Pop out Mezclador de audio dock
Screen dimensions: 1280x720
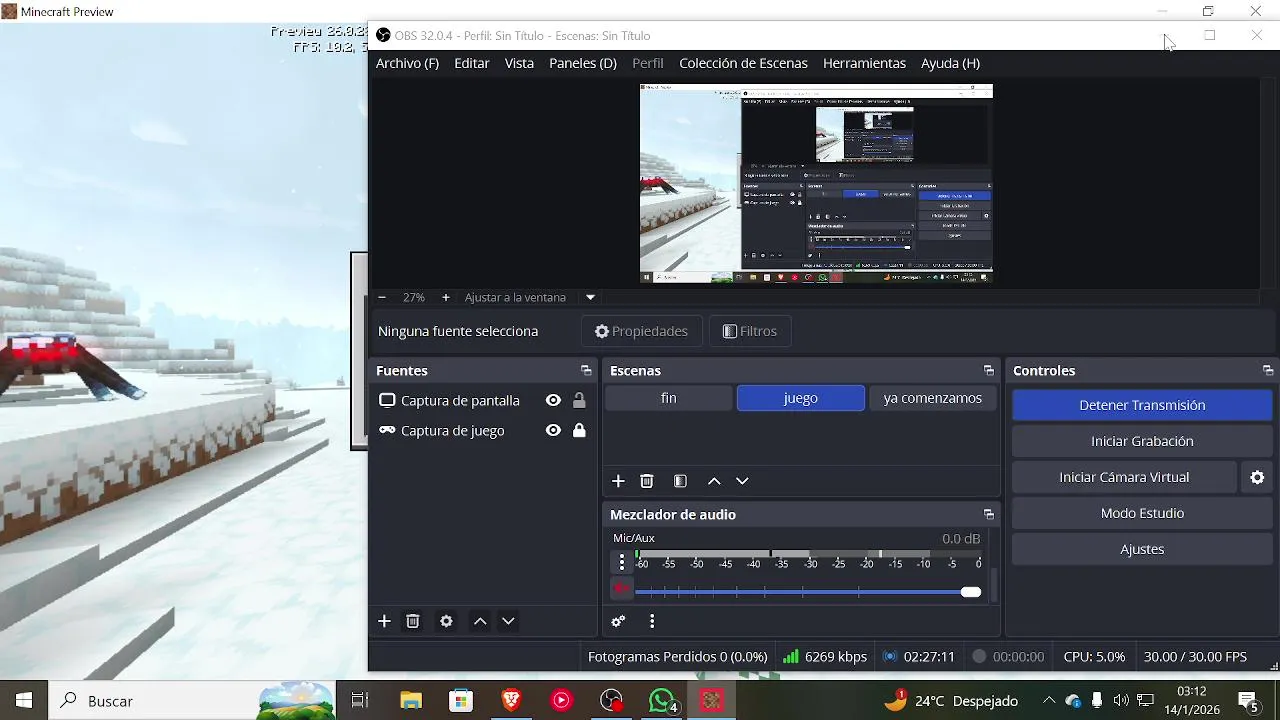pyautogui.click(x=988, y=515)
